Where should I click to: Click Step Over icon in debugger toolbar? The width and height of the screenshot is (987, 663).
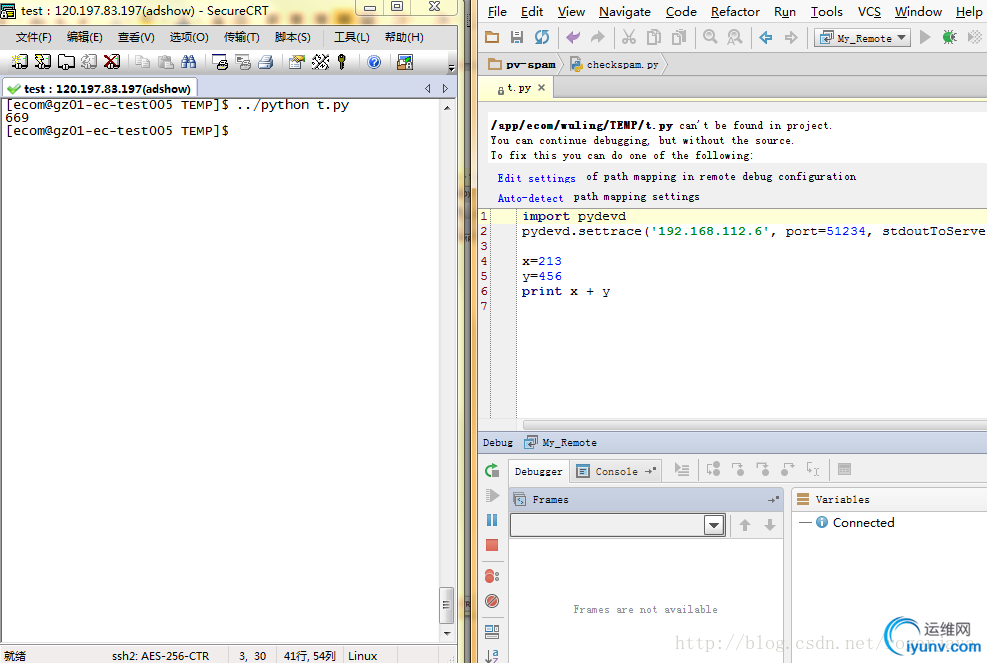(713, 470)
